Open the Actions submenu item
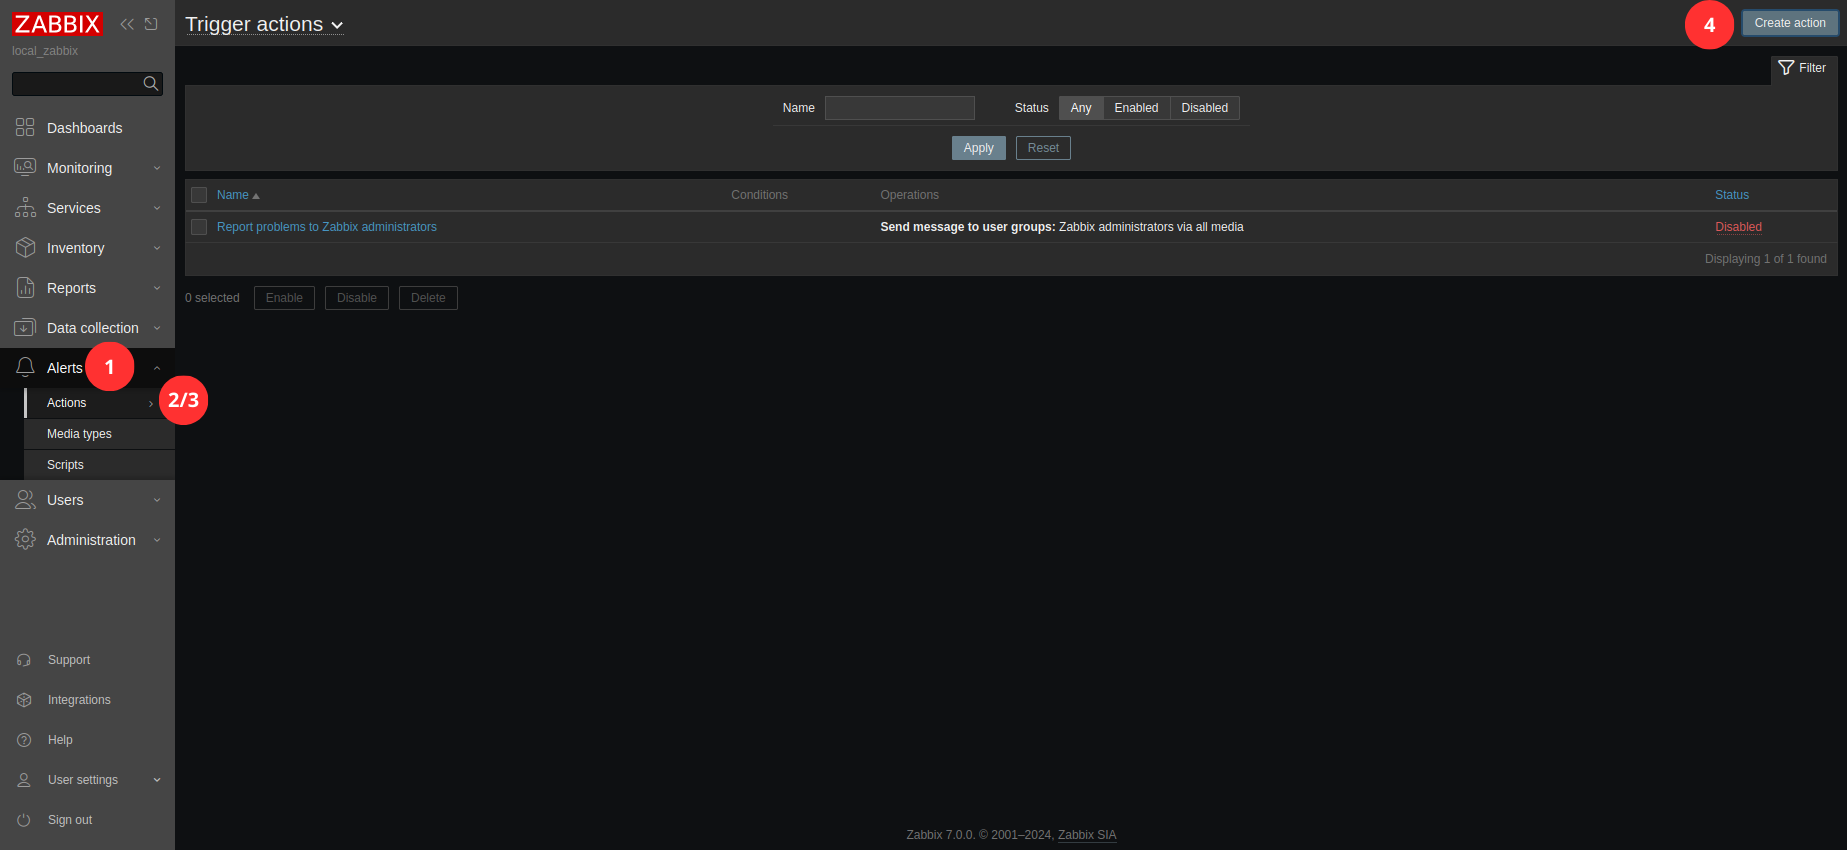1847x850 pixels. (99, 403)
